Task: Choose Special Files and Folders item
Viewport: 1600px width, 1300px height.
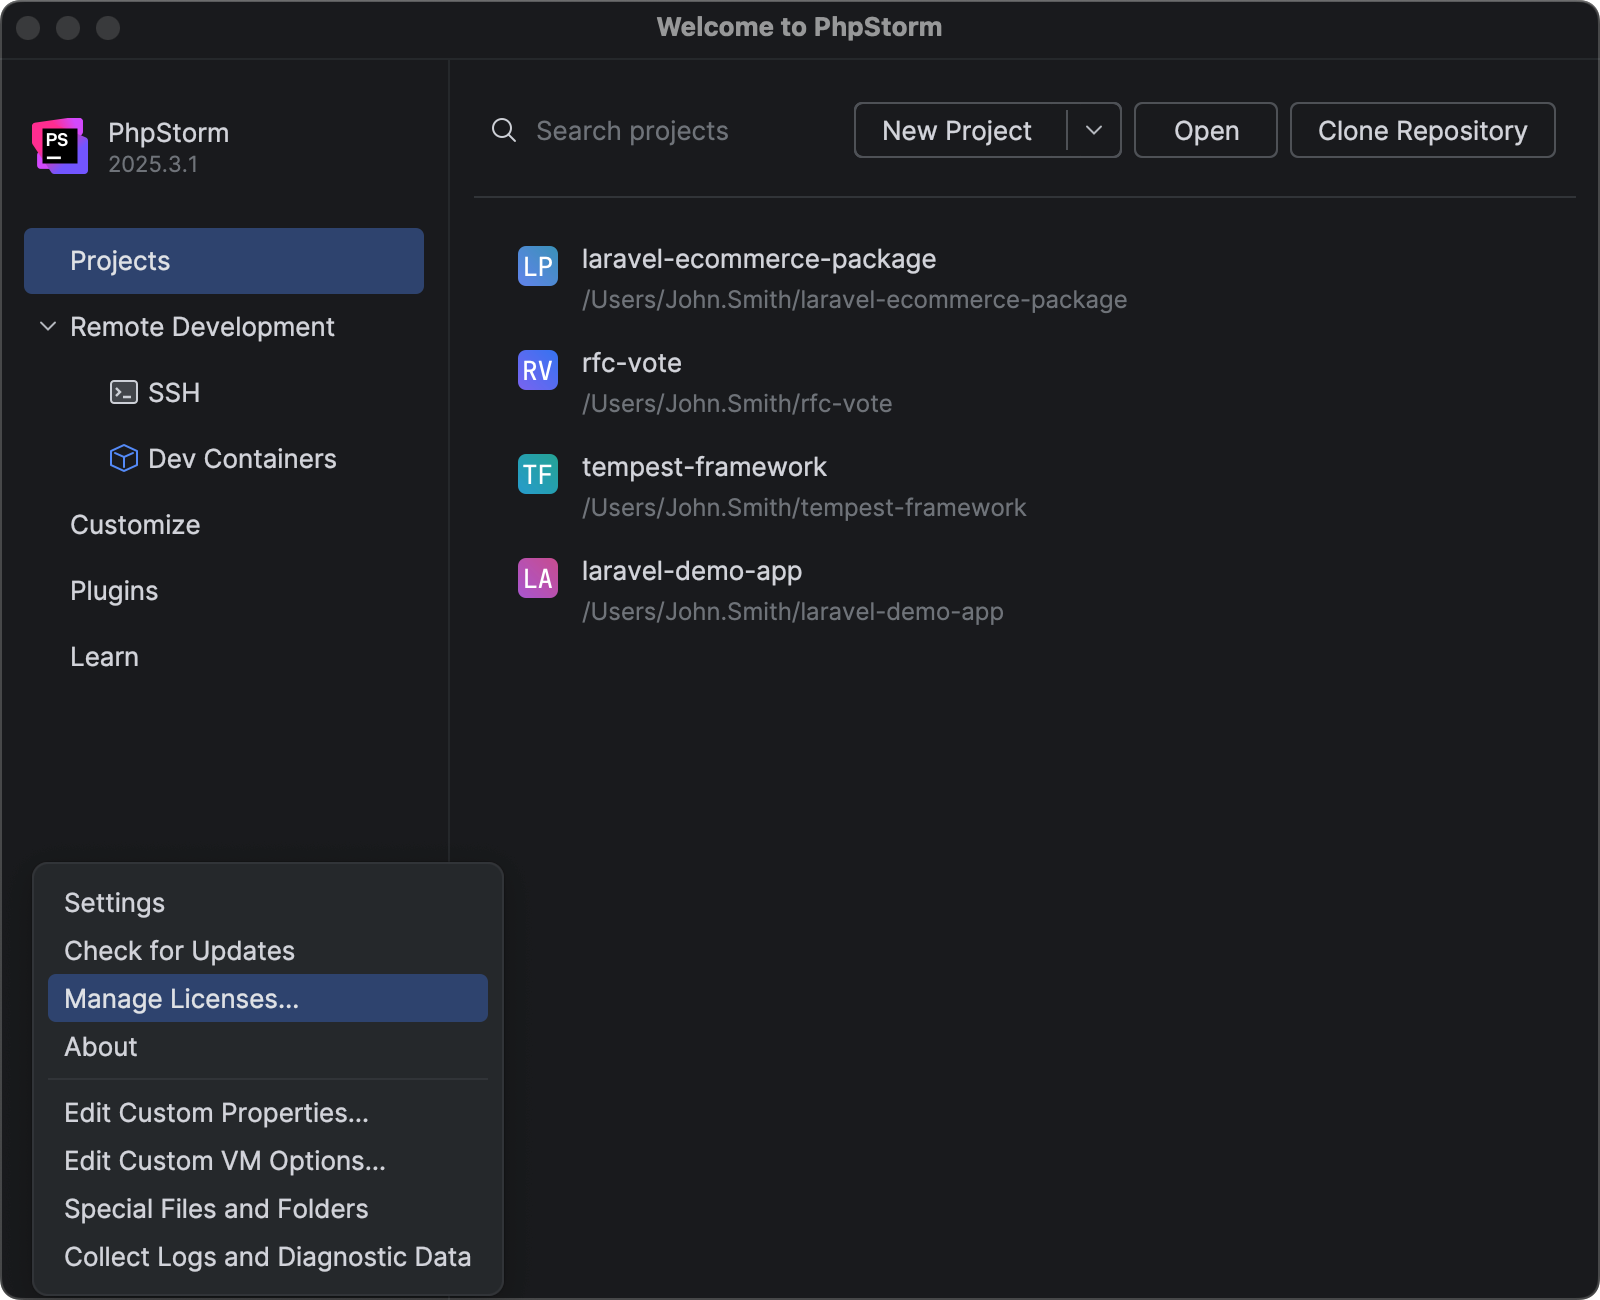Action: pos(268,1209)
